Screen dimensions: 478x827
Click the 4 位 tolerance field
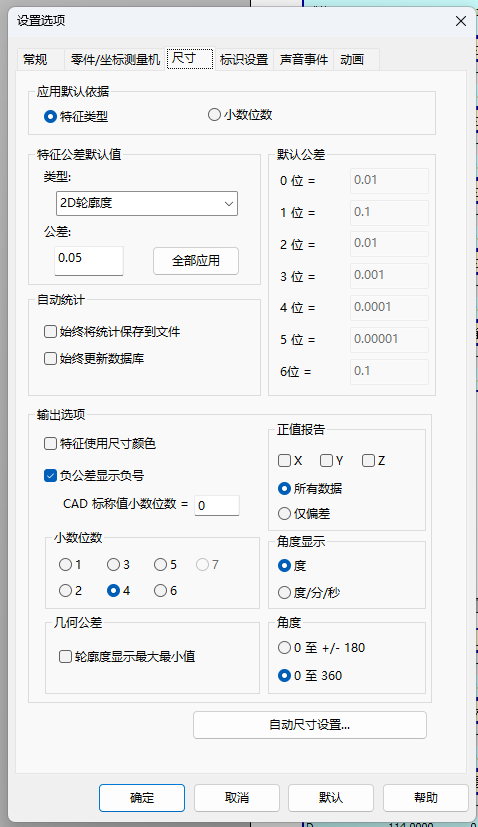pyautogui.click(x=389, y=308)
